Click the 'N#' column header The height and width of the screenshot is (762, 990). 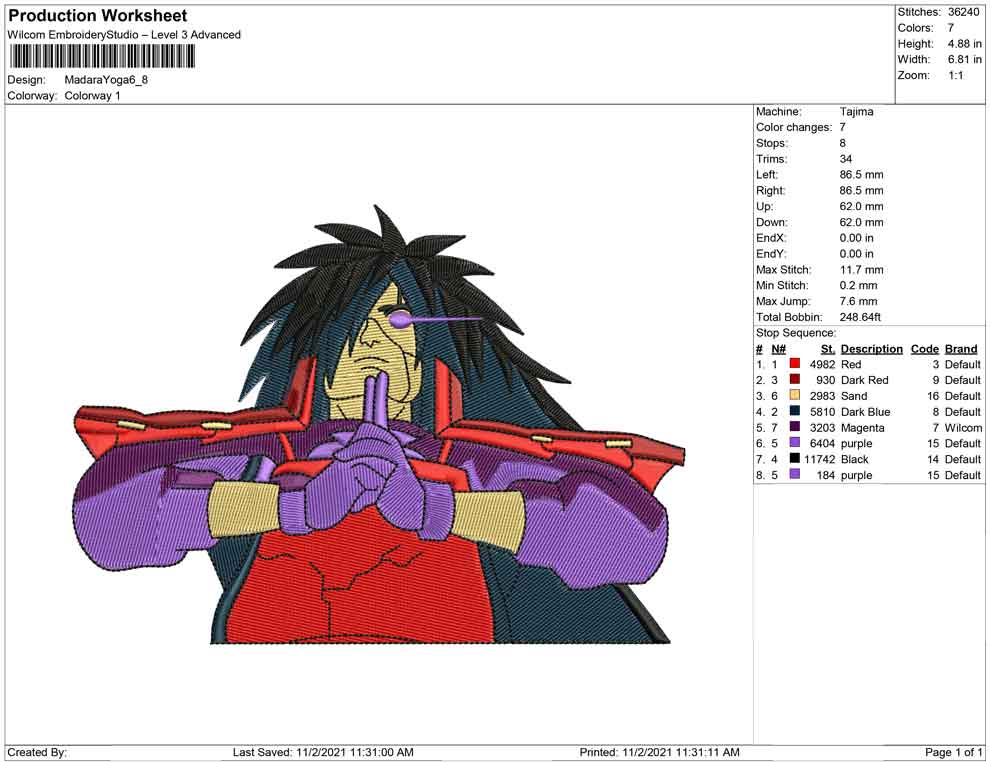[x=778, y=348]
